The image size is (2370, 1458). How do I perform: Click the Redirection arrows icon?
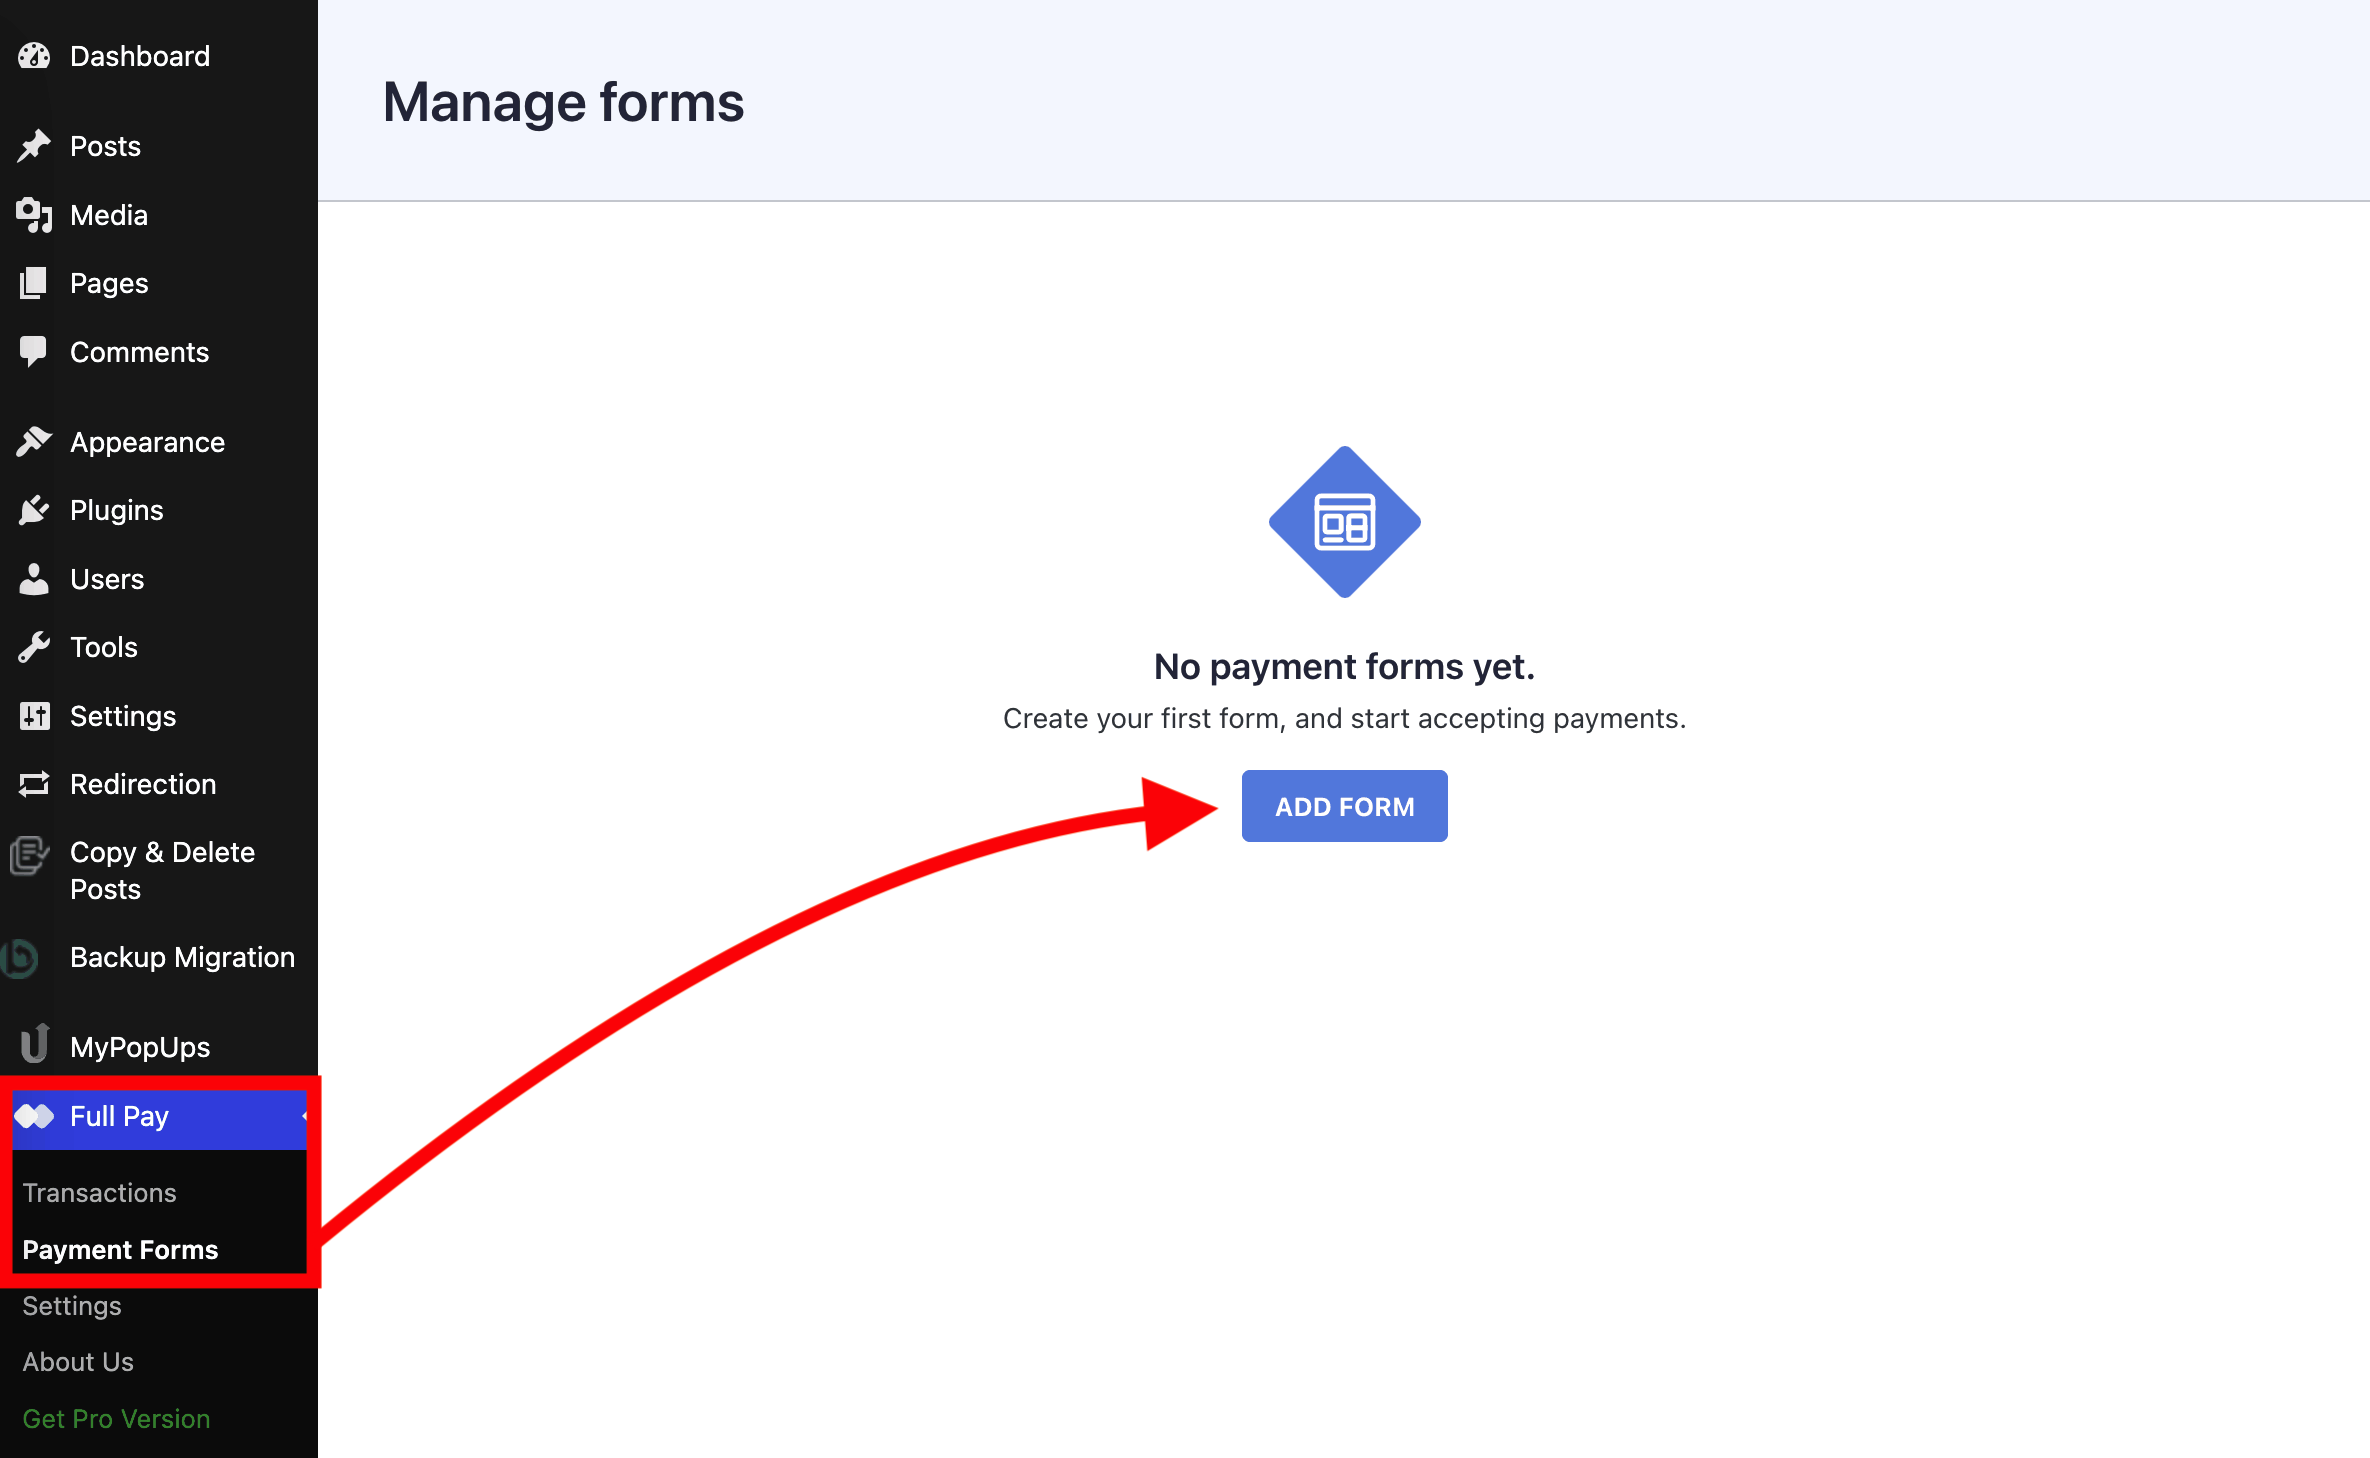point(34,784)
